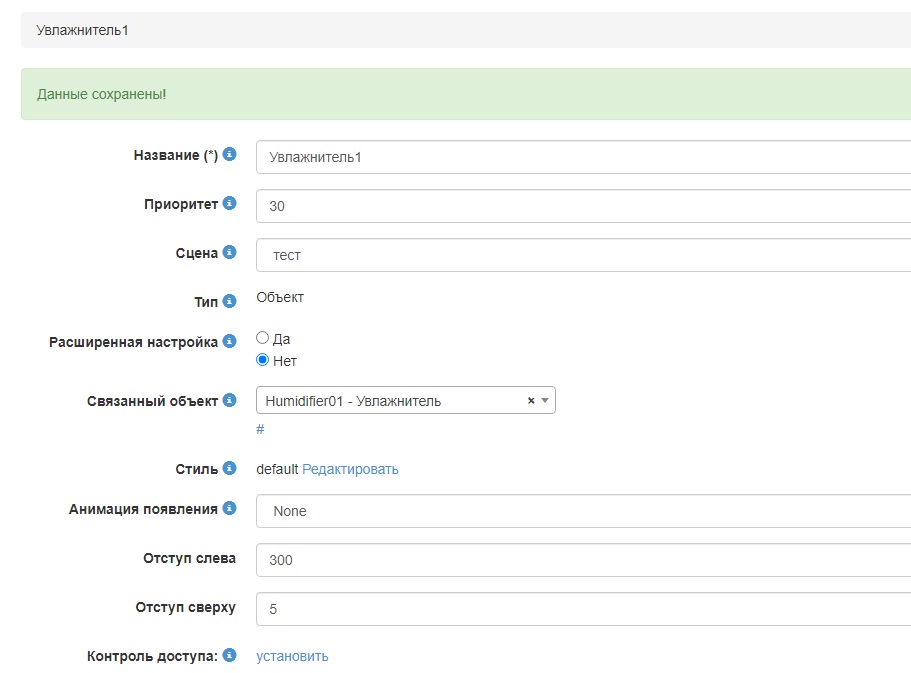The height and width of the screenshot is (673, 911).
Task: Open the Анимация появления None dropdown
Action: 582,511
